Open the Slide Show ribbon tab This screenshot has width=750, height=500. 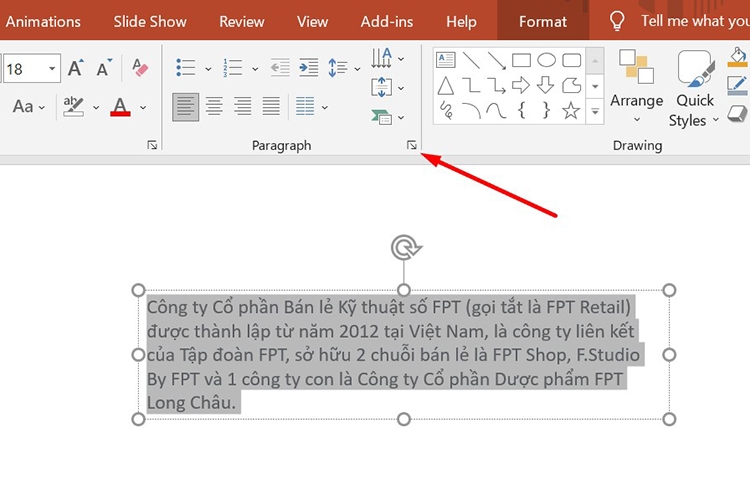150,22
